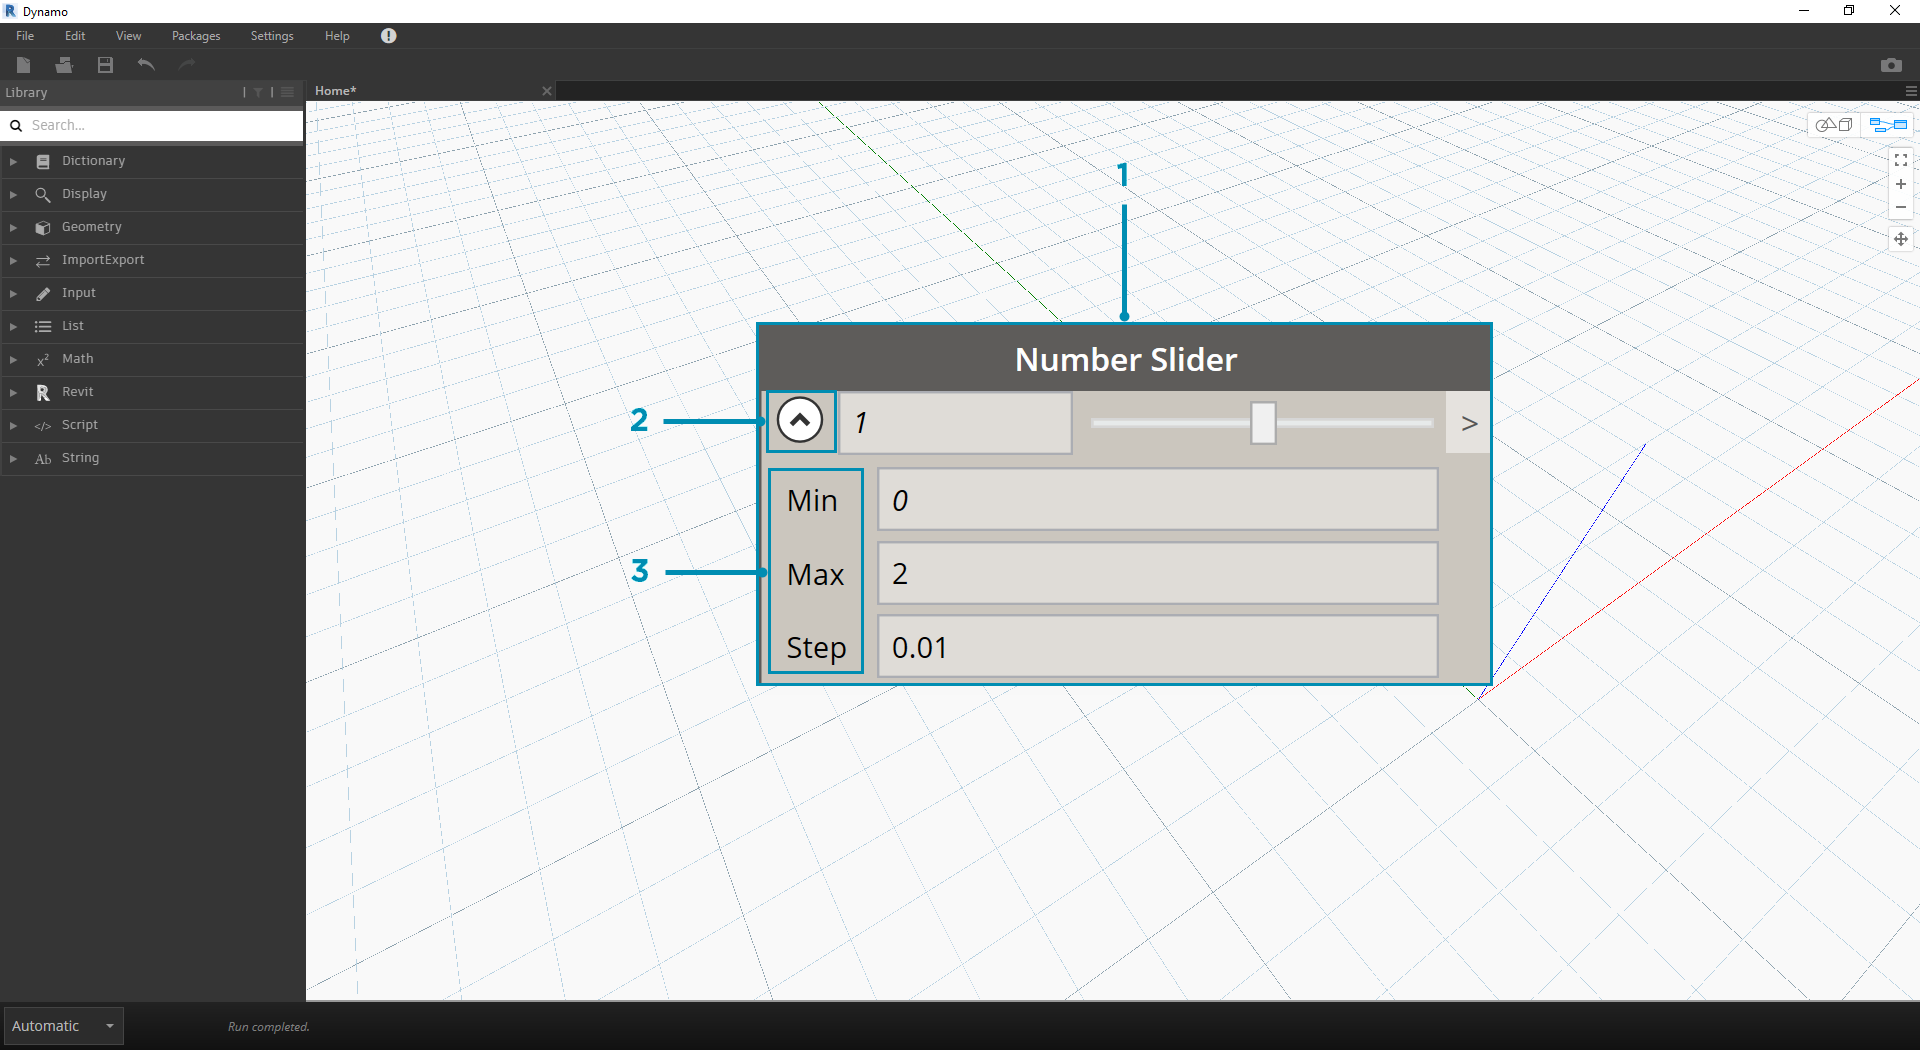
Task: Click the String Ab icon
Action: pyautogui.click(x=43, y=458)
